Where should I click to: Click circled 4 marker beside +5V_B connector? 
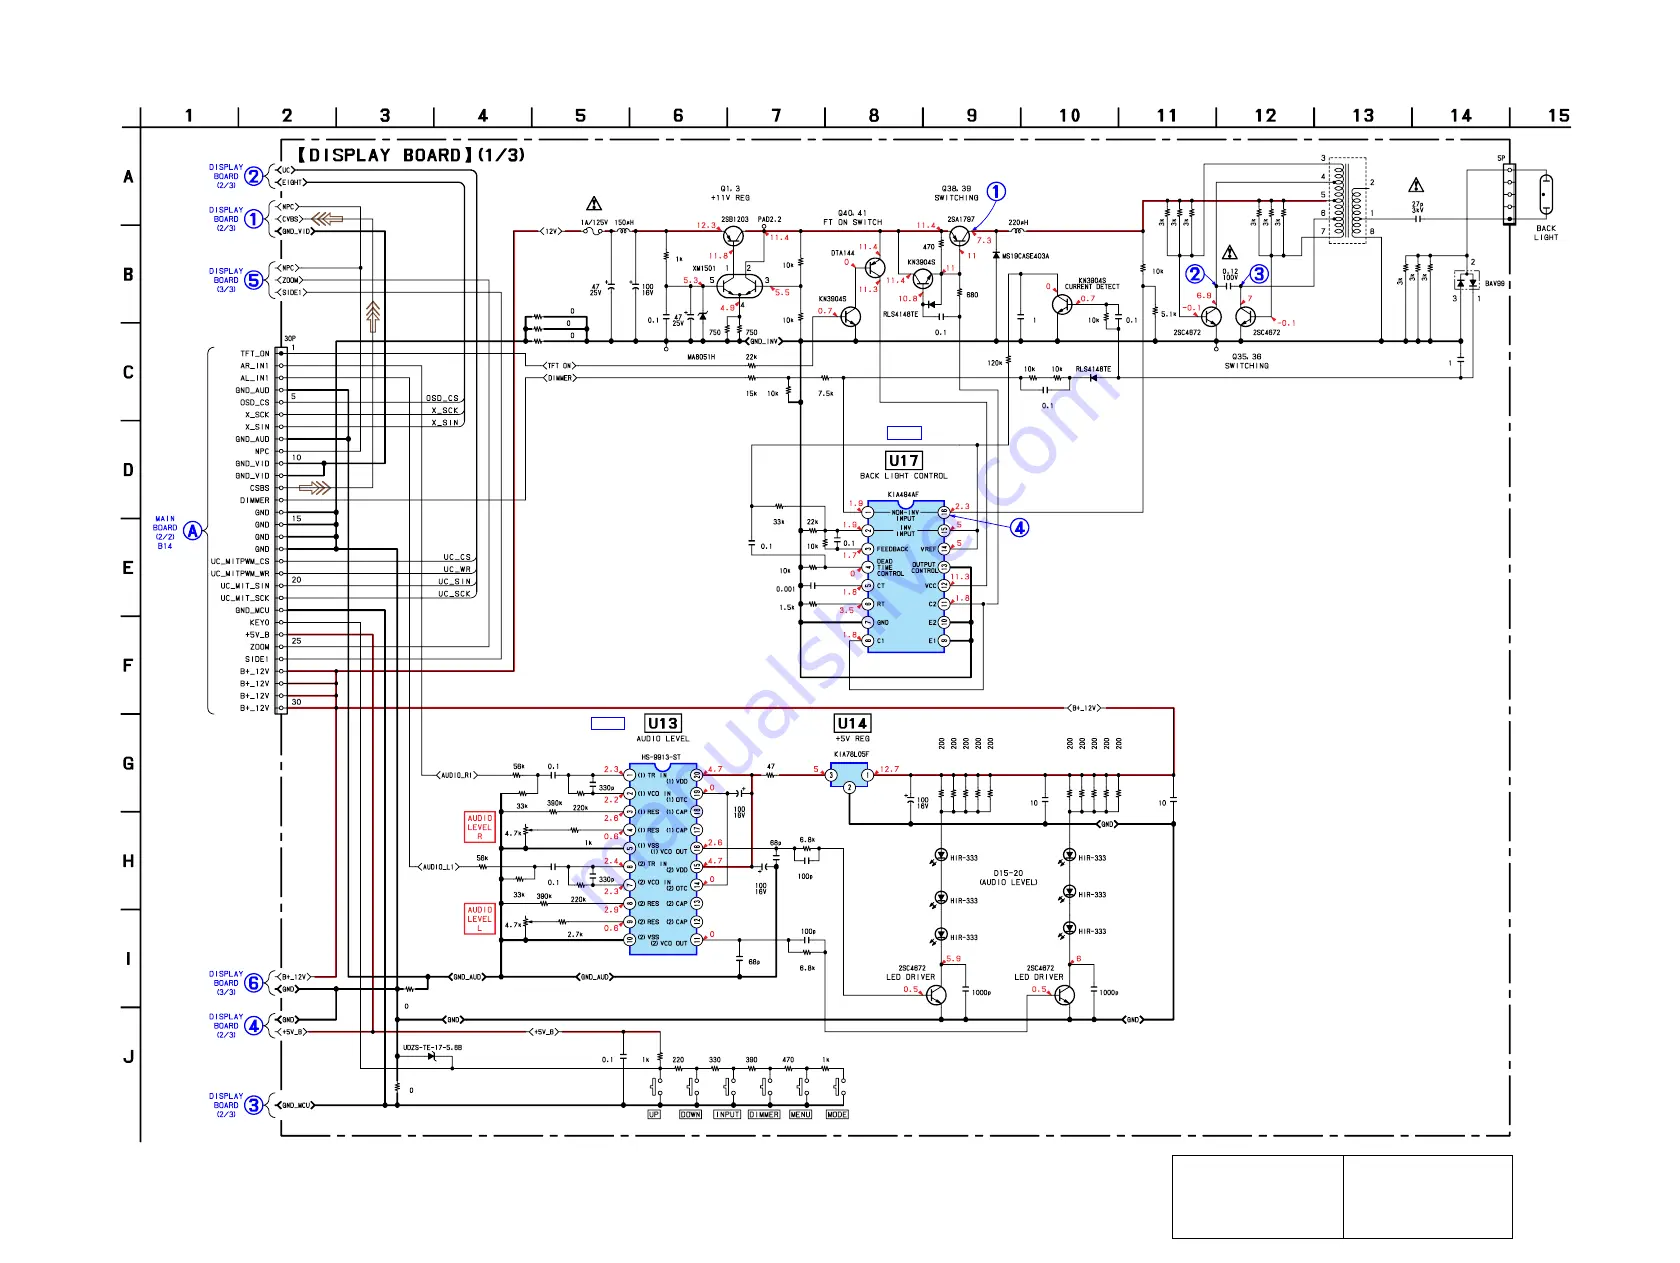[x=254, y=1025]
